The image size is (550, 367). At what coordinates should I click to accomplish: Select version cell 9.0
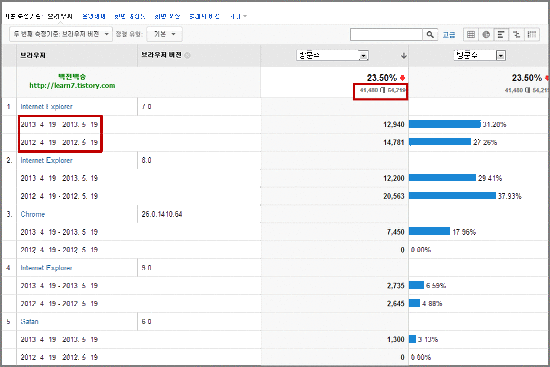(x=147, y=268)
